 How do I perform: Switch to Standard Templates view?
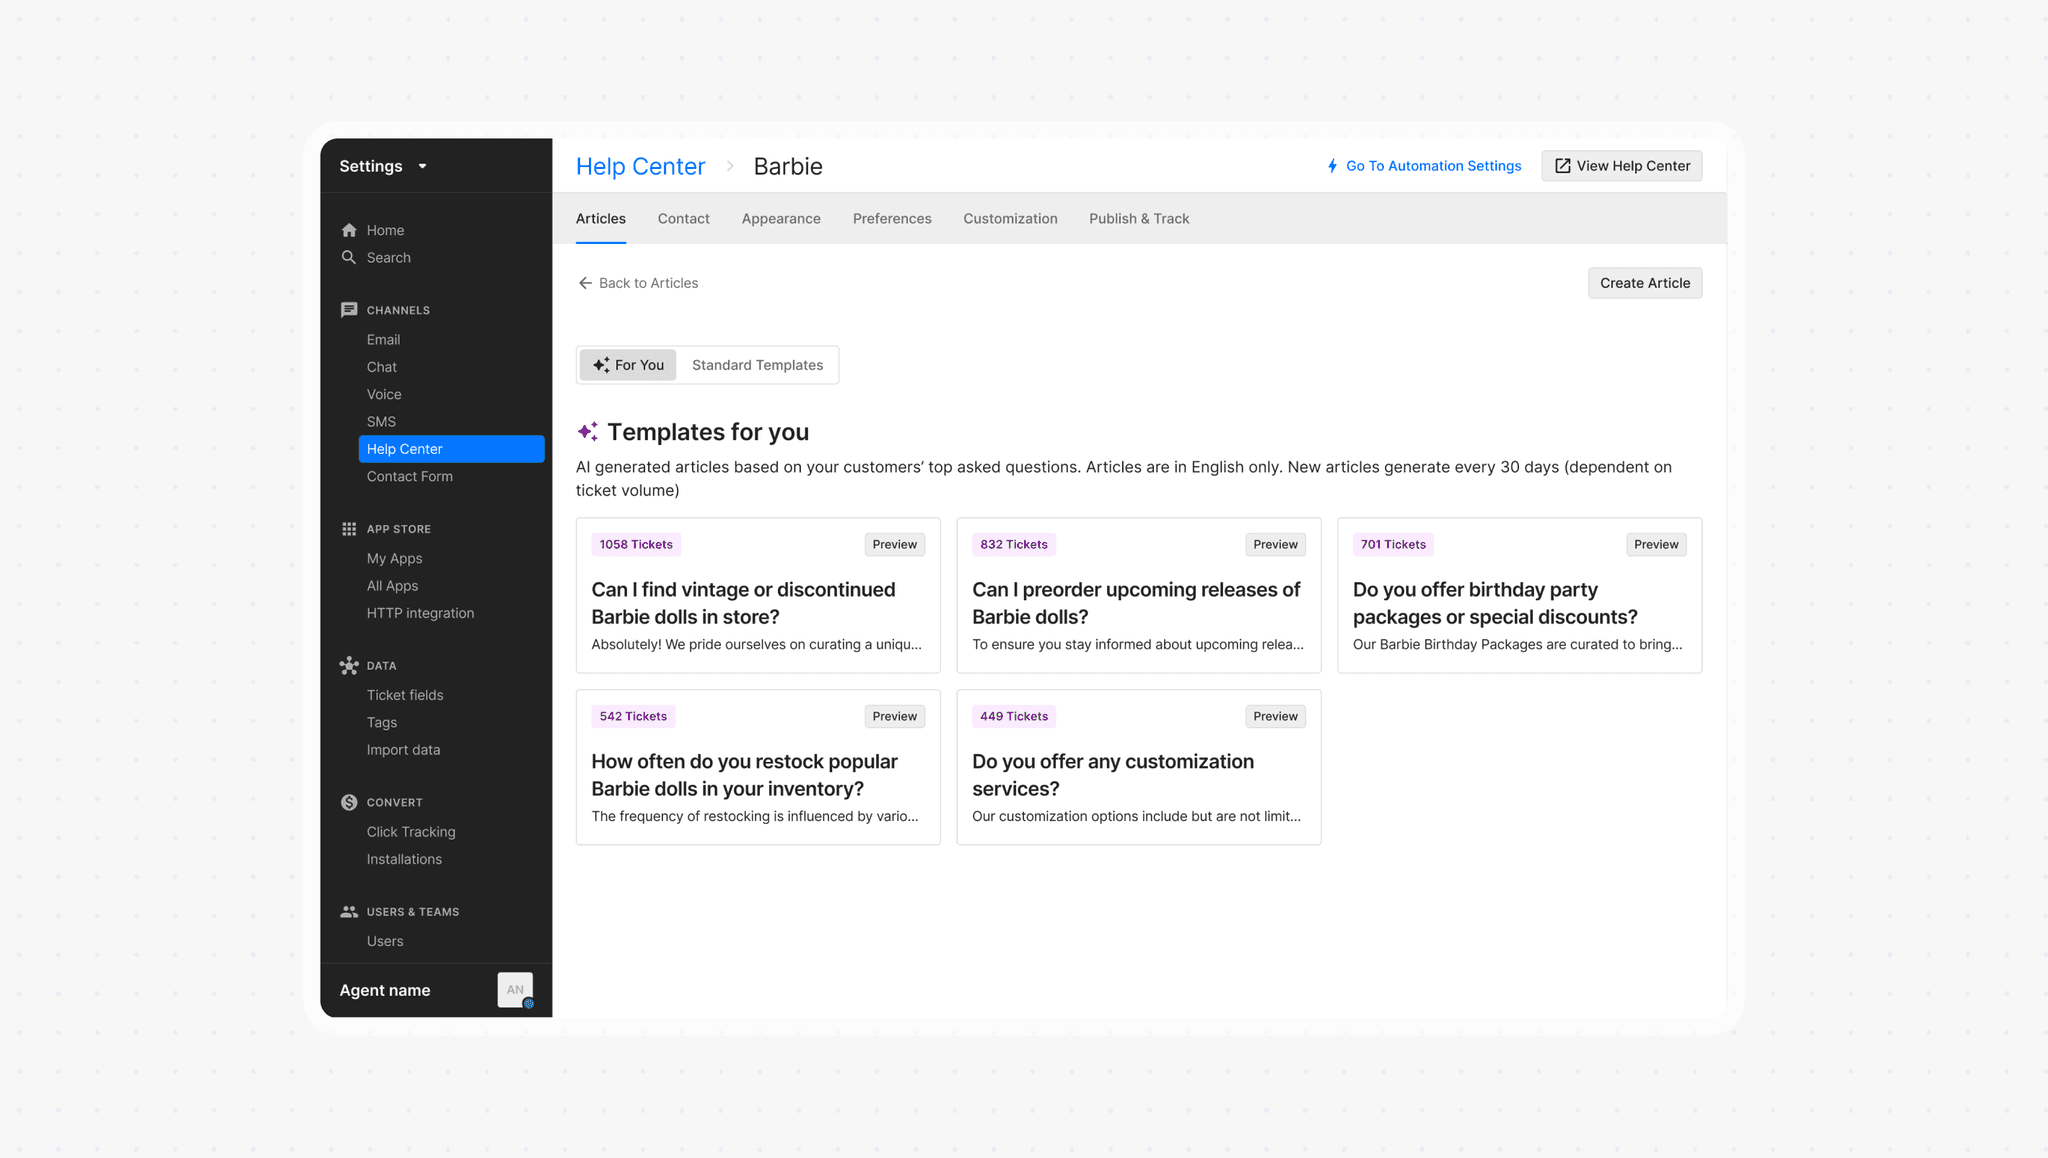757,365
